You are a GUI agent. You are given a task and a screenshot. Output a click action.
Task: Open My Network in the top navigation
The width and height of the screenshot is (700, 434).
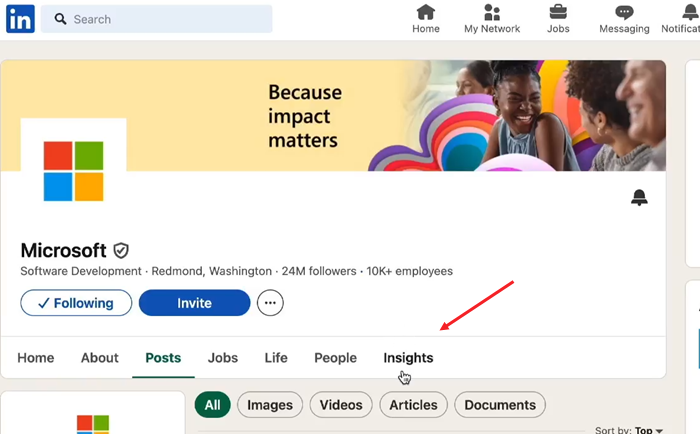[492, 19]
